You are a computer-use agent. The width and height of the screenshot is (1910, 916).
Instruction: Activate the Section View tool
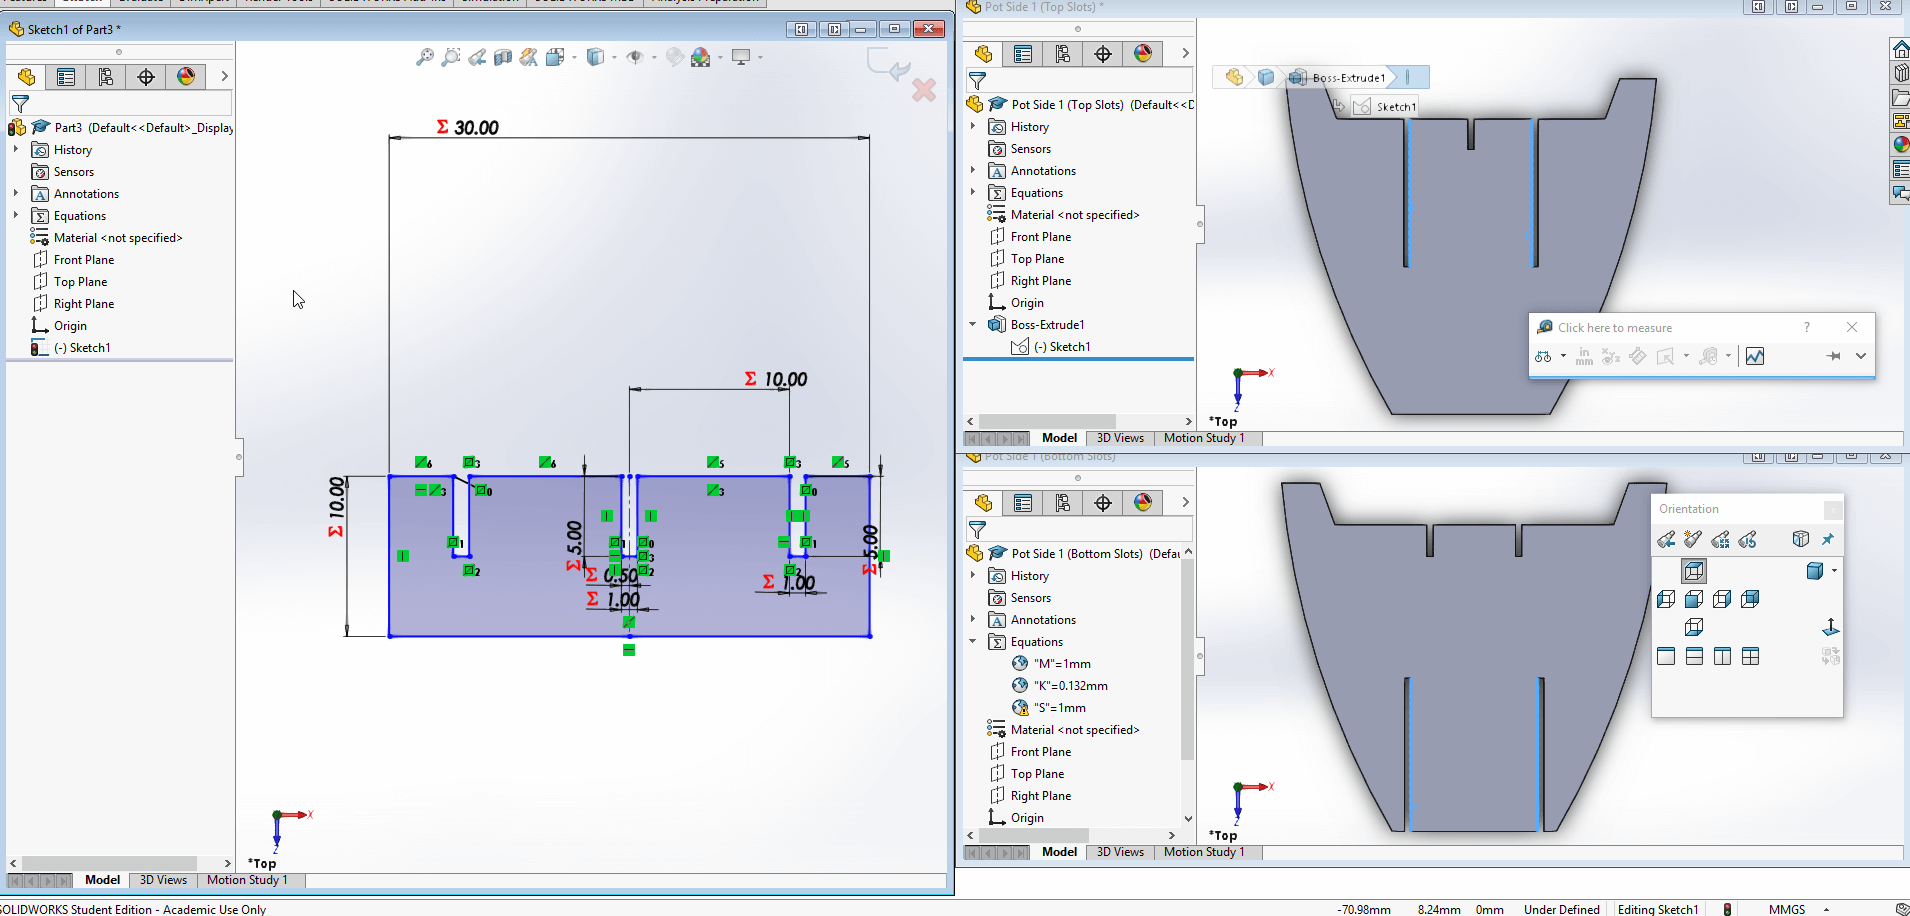tap(503, 57)
